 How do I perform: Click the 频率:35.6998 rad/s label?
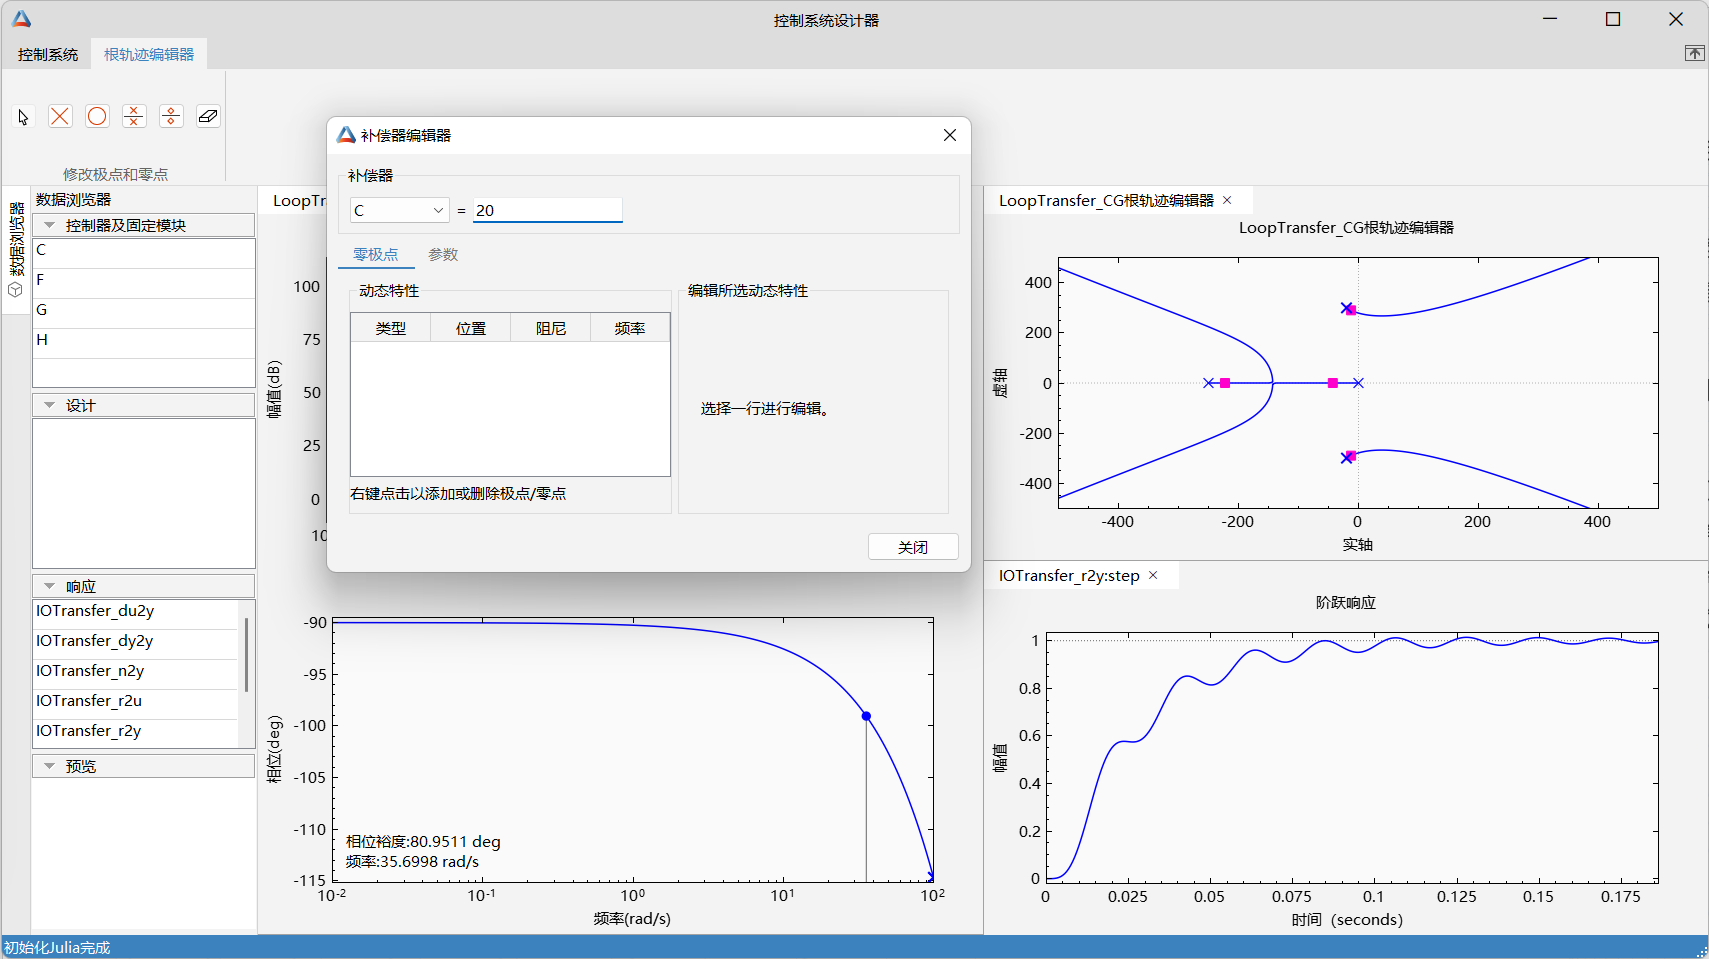tap(412, 862)
